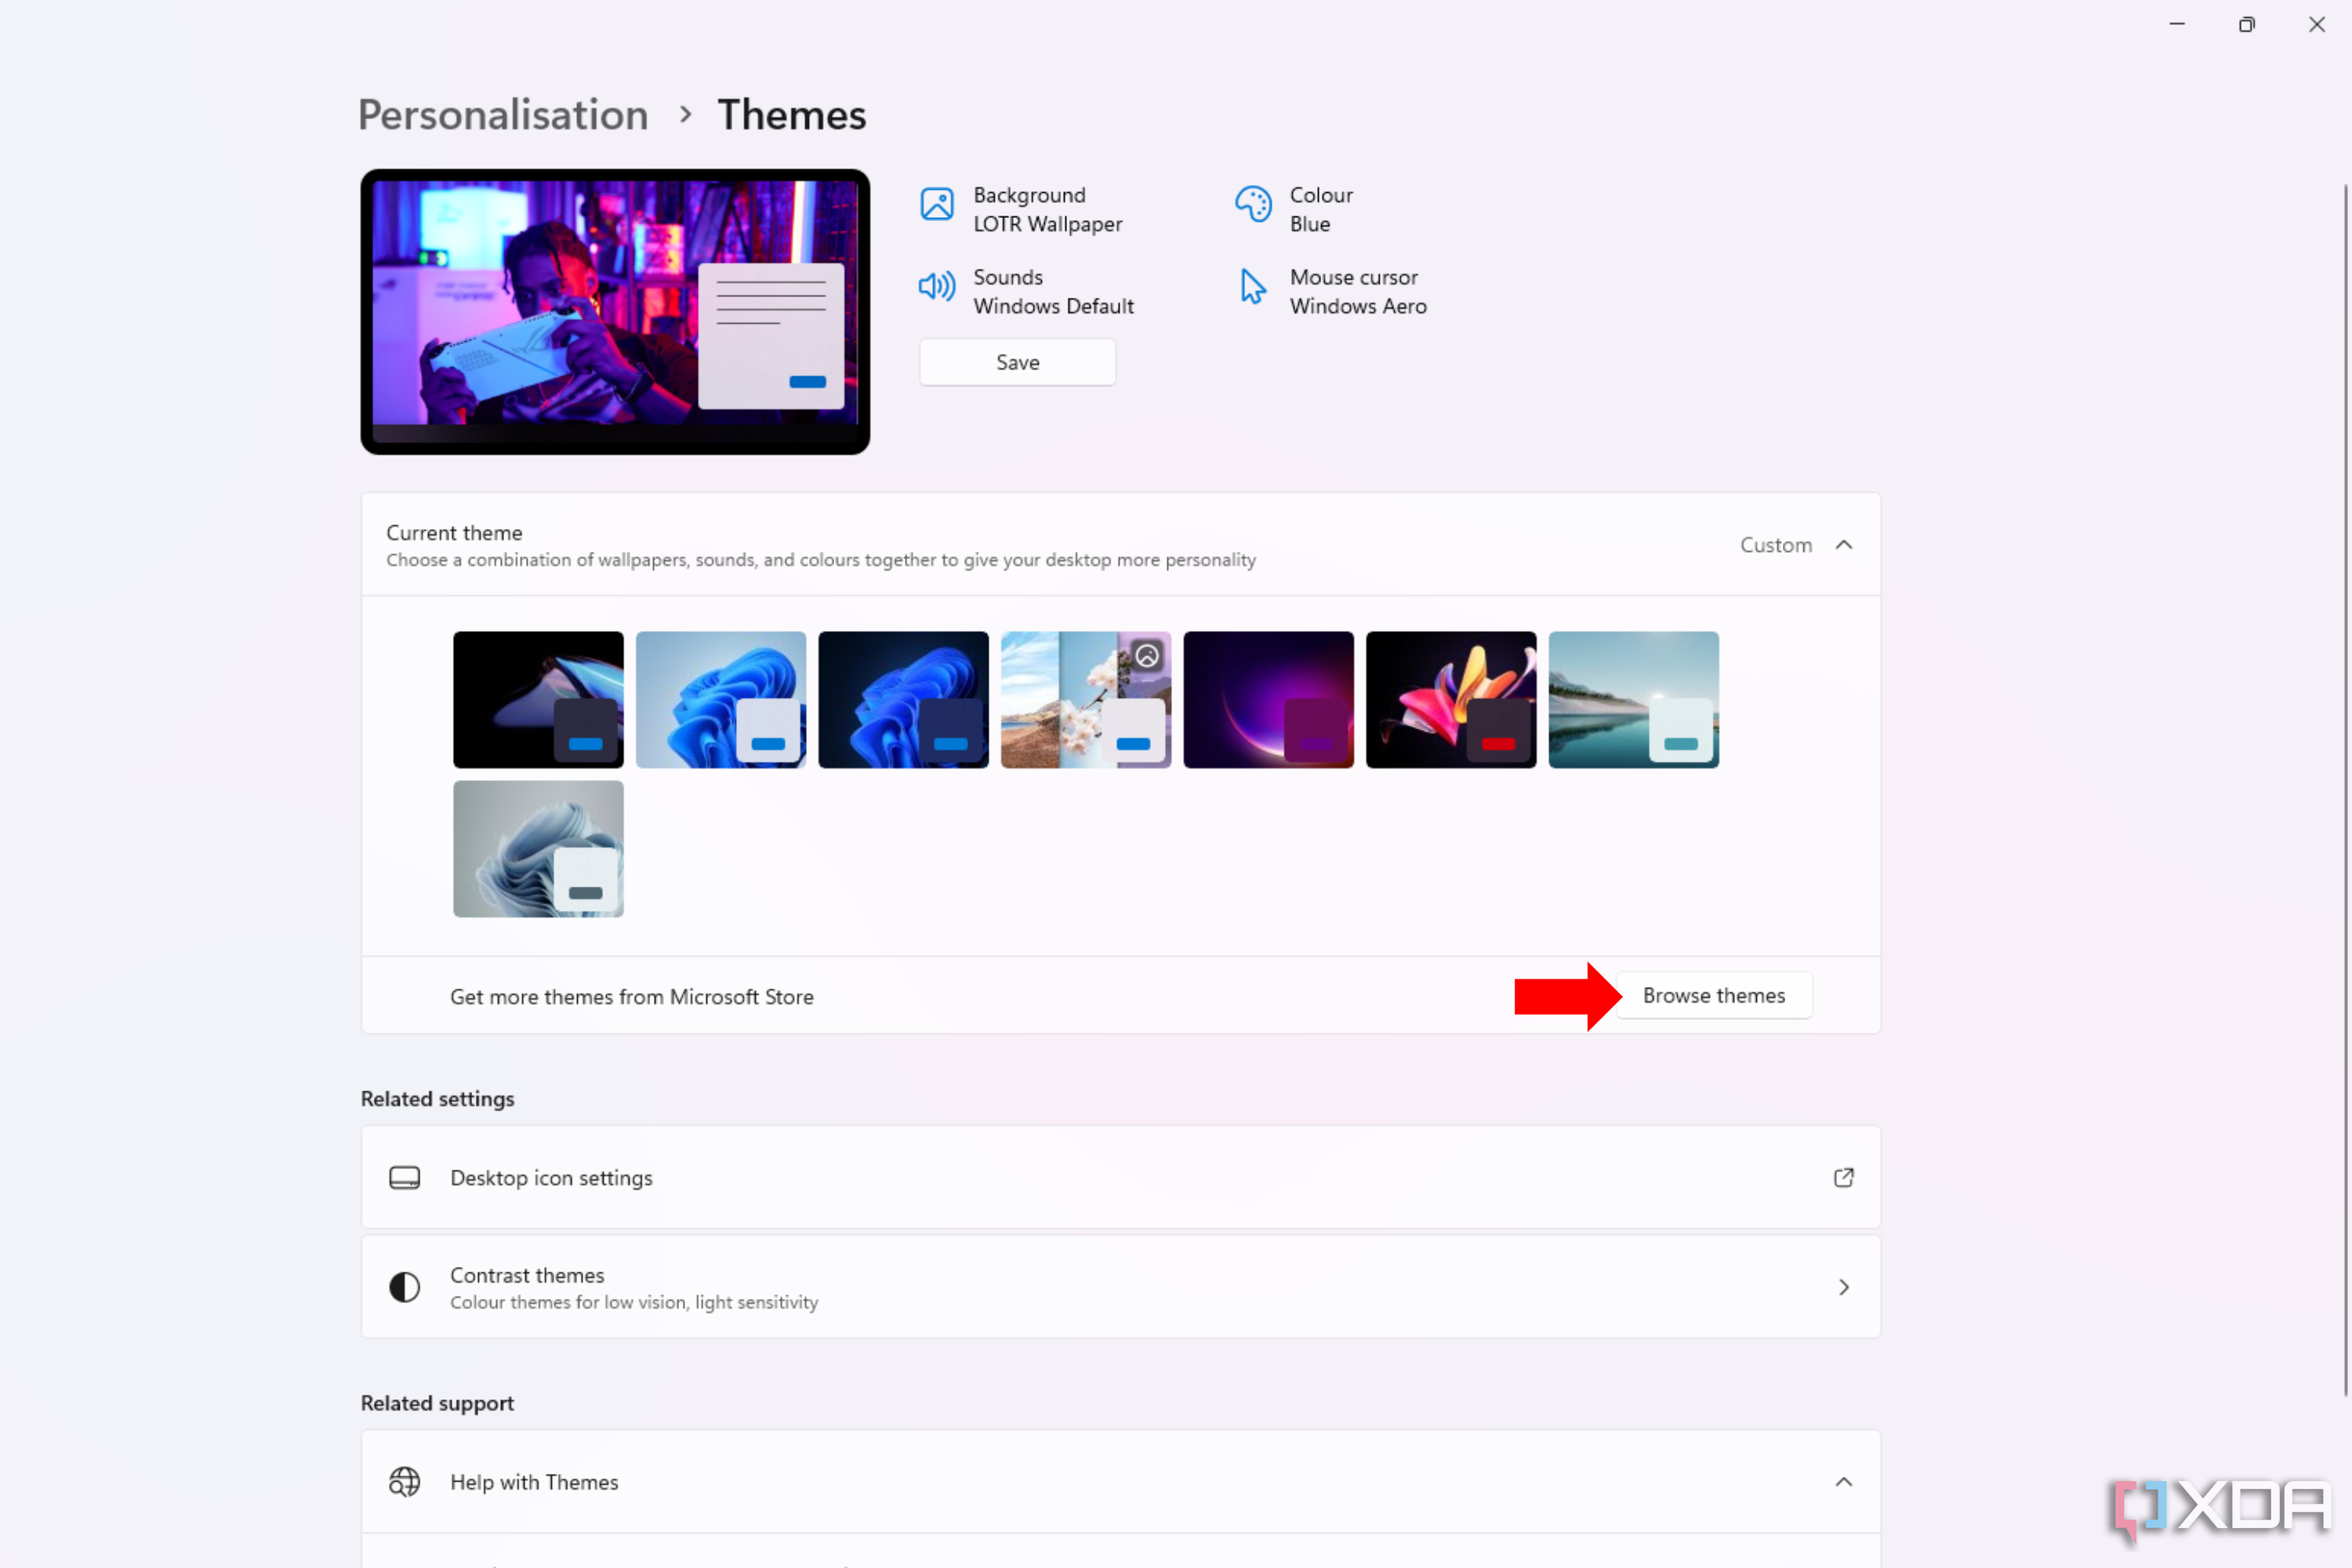Click the Custom theme dropdown label

(x=1776, y=545)
